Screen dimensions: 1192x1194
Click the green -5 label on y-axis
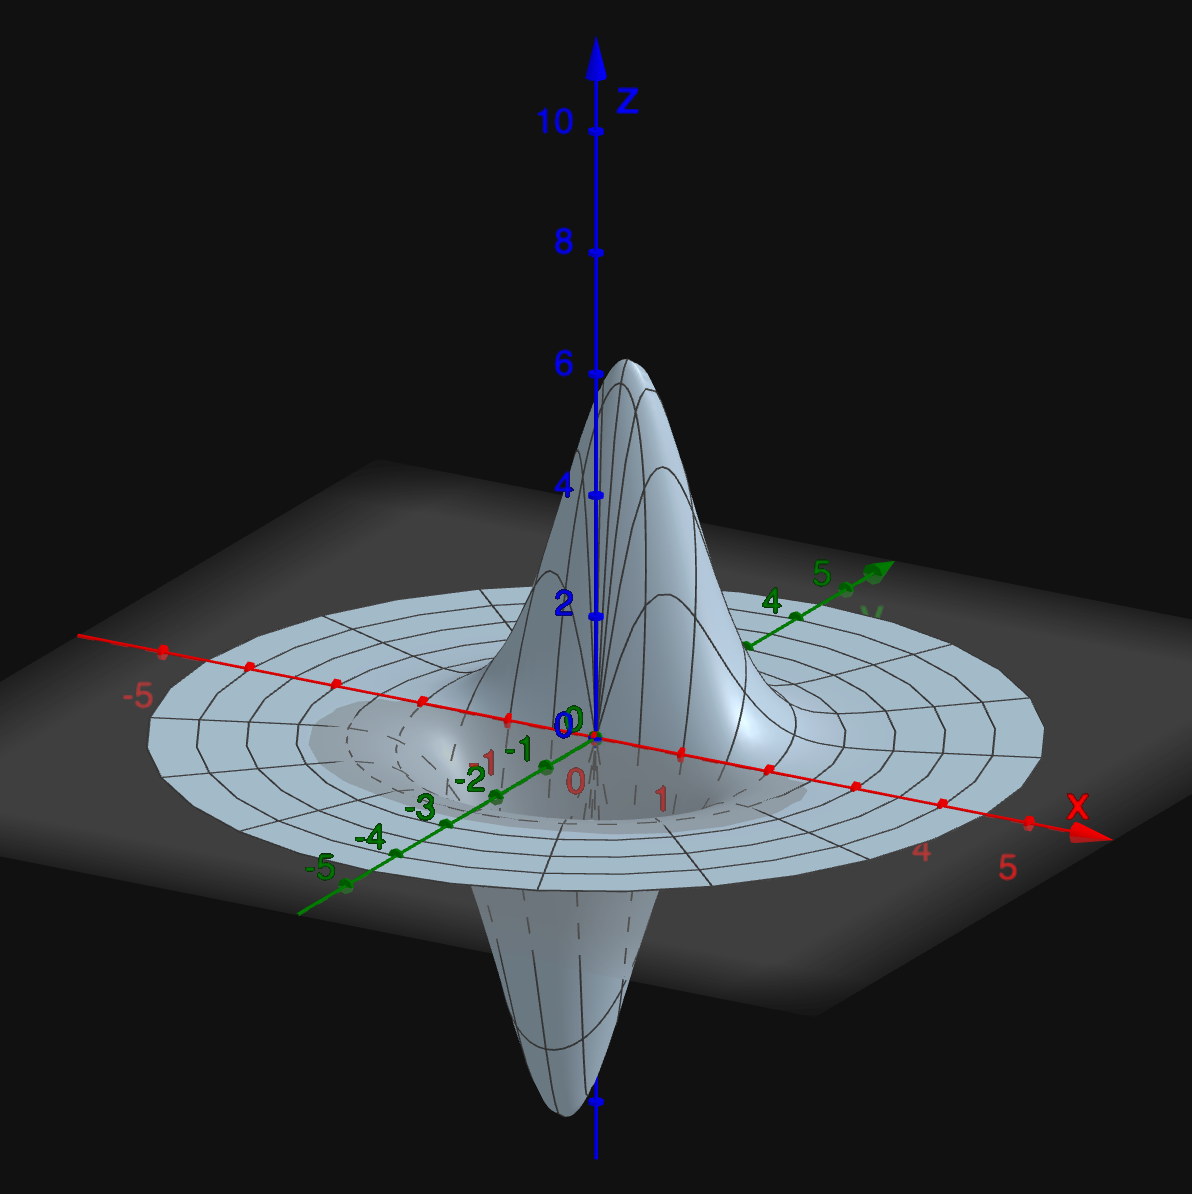coord(320,868)
